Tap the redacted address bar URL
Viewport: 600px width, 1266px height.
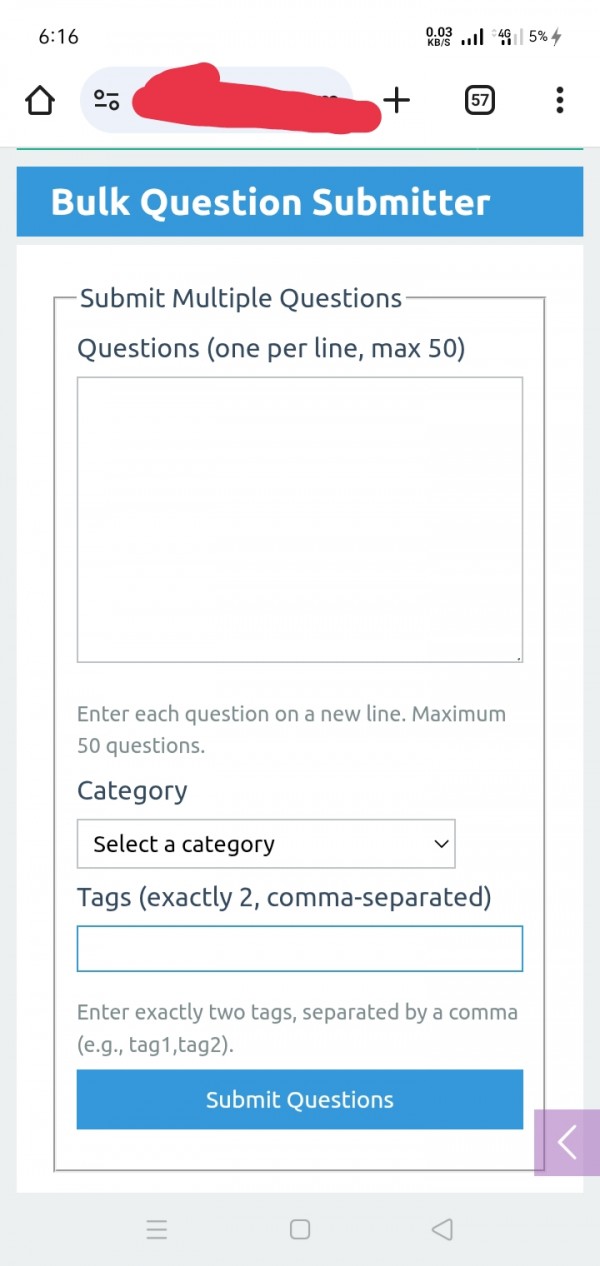pyautogui.click(x=250, y=100)
